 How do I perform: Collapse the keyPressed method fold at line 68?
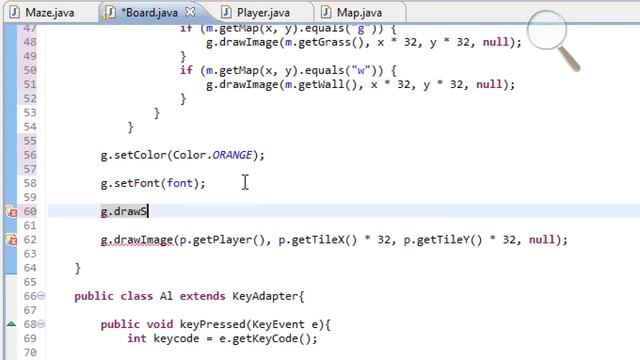(41, 324)
